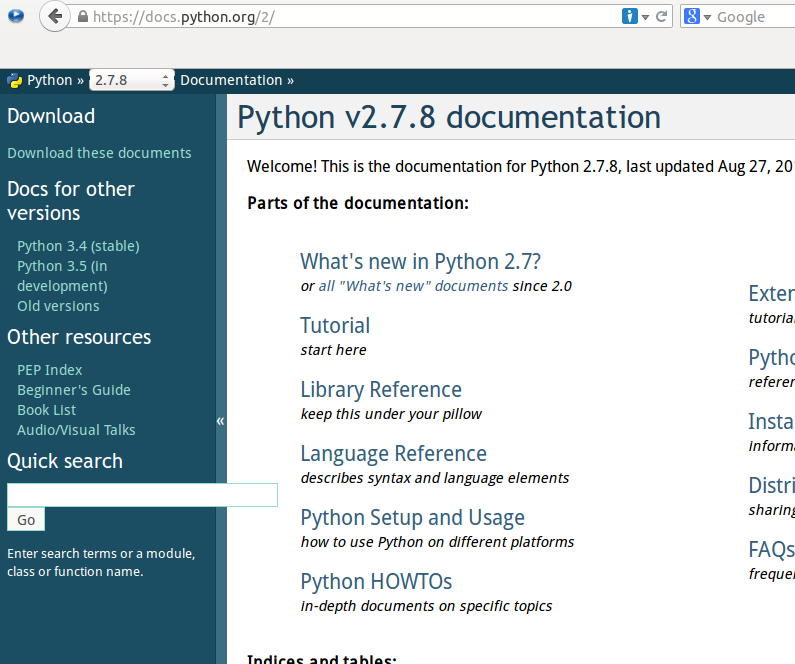Click the blue info icon in URL bar
This screenshot has height=664, width=795.
coord(630,17)
